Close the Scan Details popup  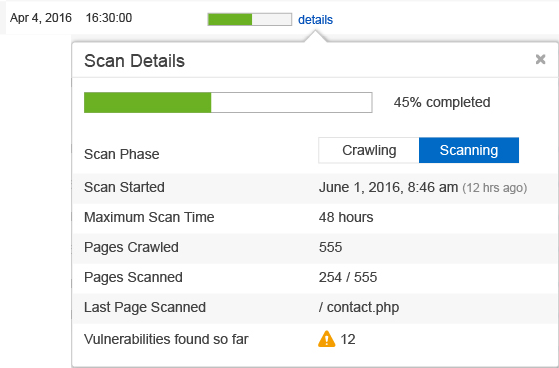coord(540,59)
